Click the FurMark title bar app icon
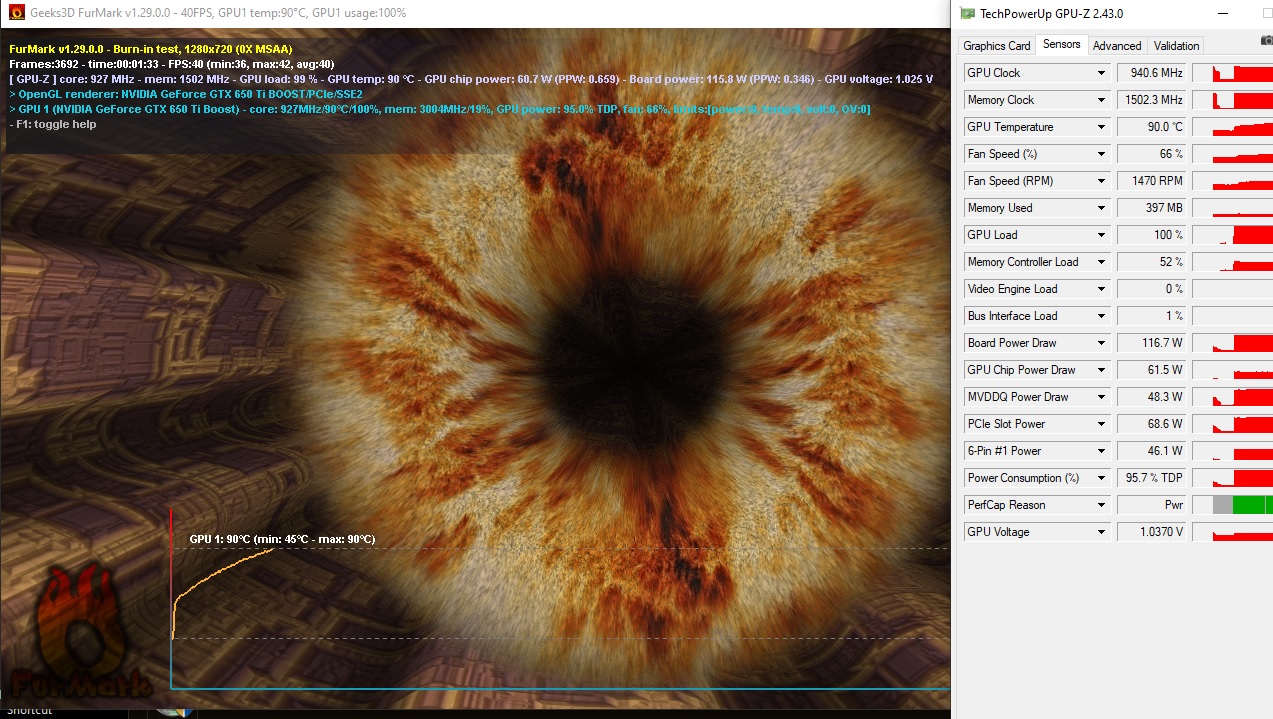The height and width of the screenshot is (719, 1273). (x=16, y=13)
